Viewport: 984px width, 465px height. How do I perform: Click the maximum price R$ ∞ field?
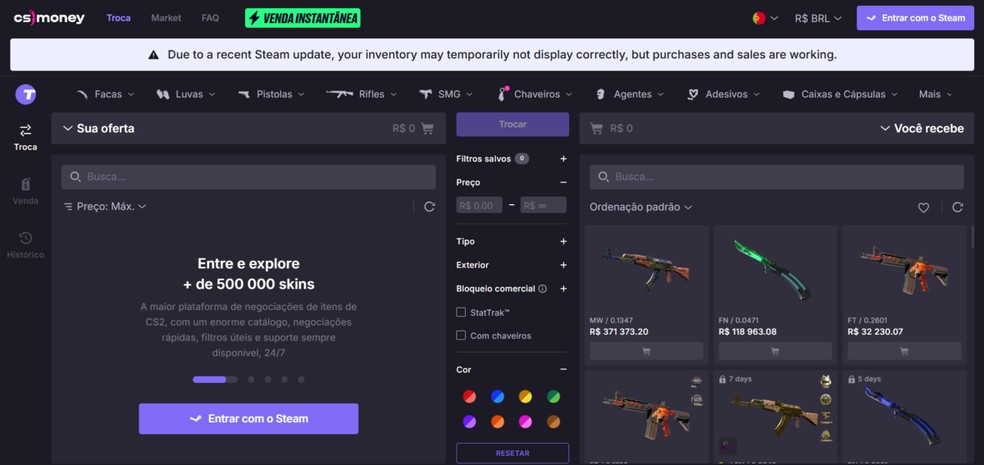click(x=543, y=205)
